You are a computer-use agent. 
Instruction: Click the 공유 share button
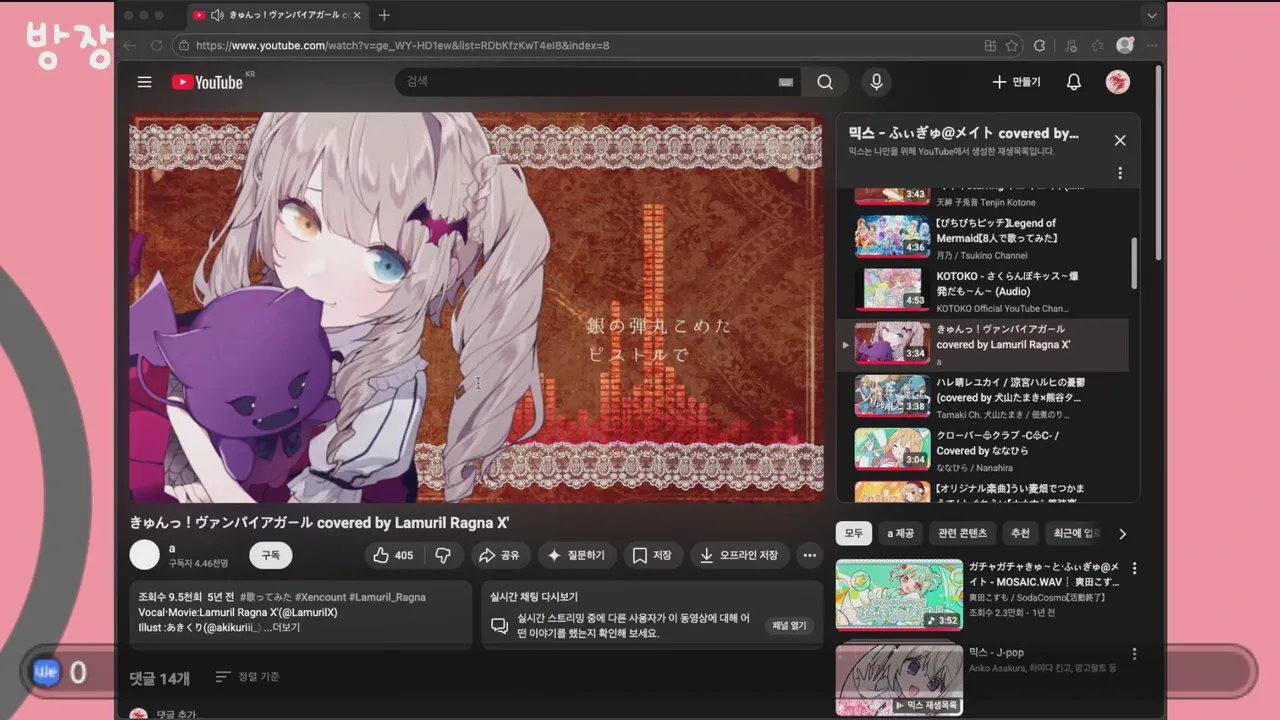499,555
